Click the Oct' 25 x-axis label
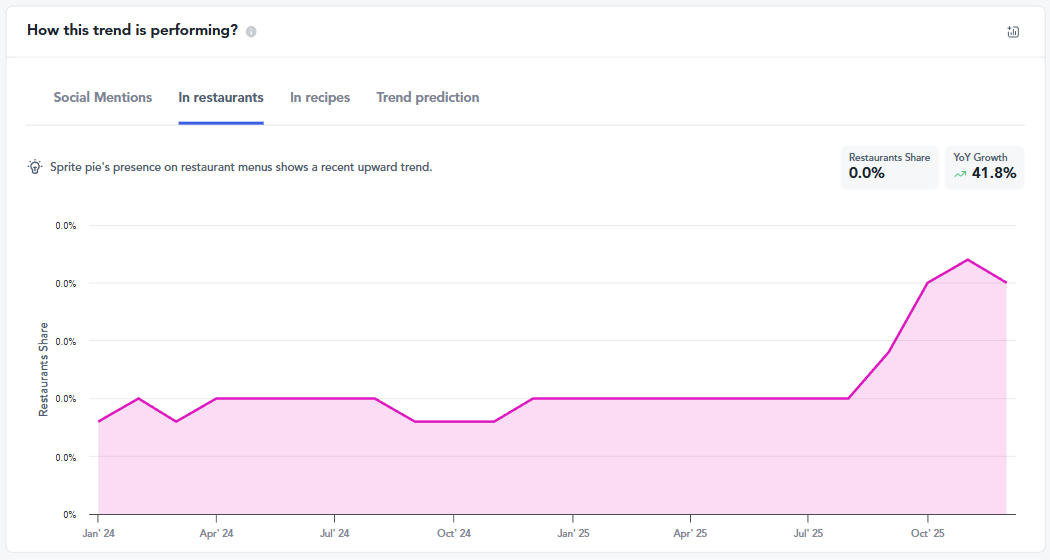 [x=927, y=534]
